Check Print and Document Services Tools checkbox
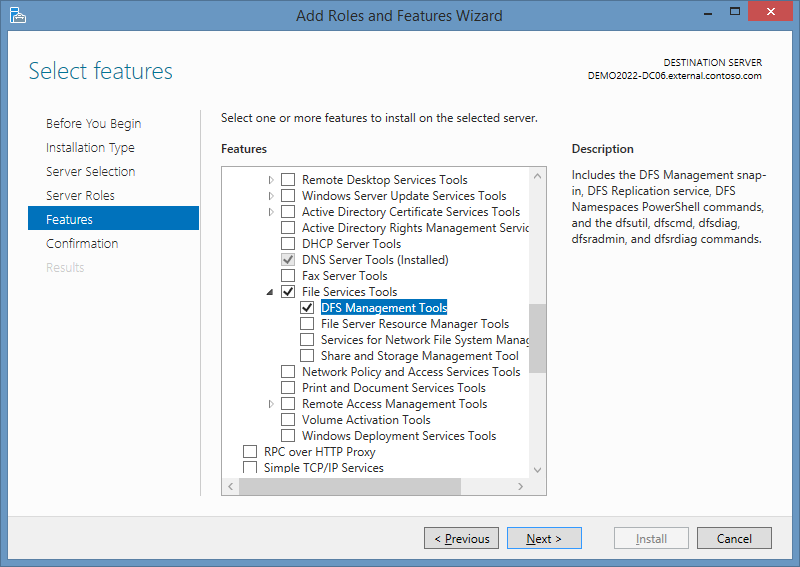Image resolution: width=800 pixels, height=567 pixels. tap(288, 387)
